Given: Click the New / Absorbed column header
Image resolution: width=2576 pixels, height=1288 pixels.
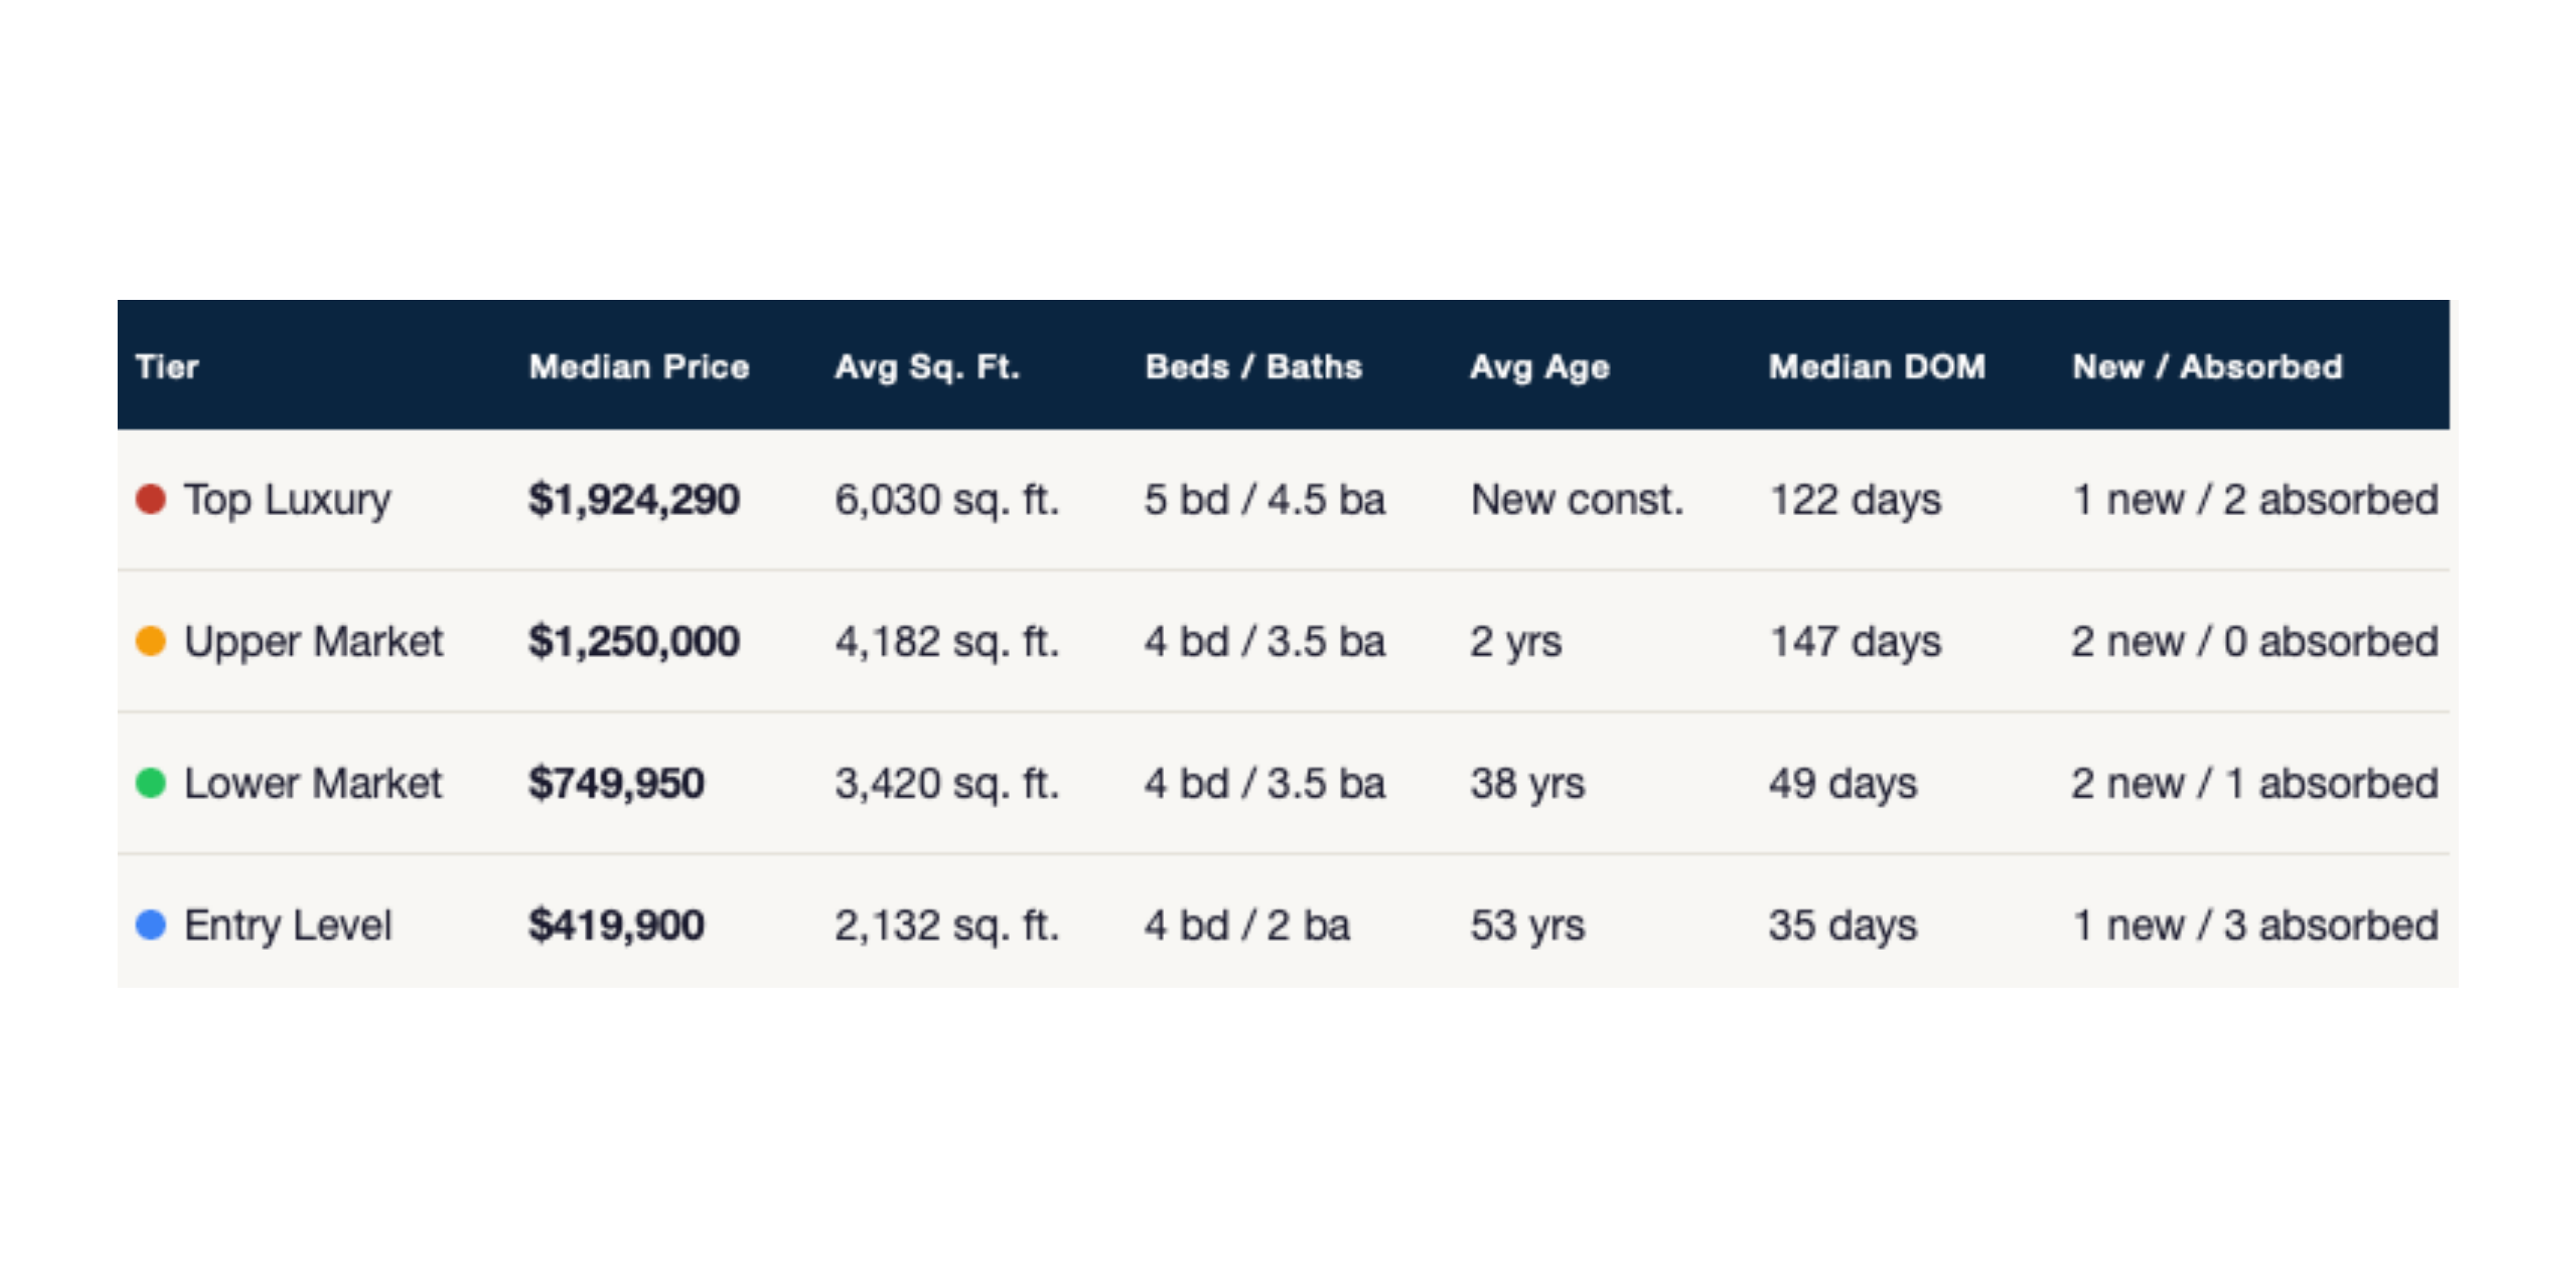Looking at the screenshot, I should pos(2207,367).
